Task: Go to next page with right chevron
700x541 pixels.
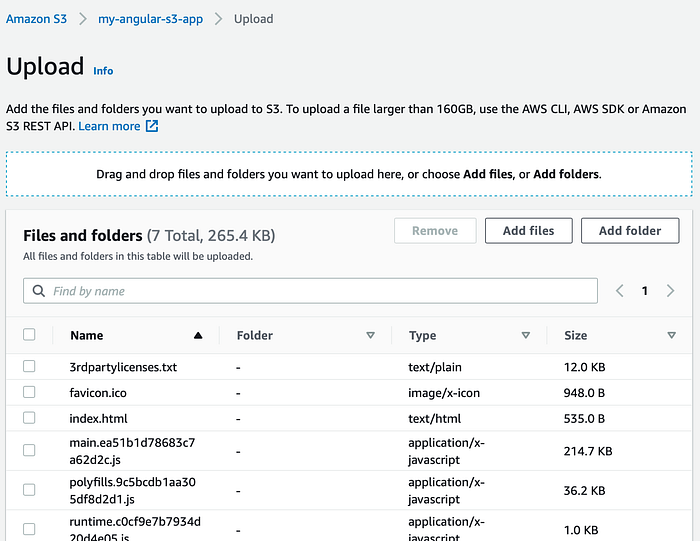Action: (670, 291)
